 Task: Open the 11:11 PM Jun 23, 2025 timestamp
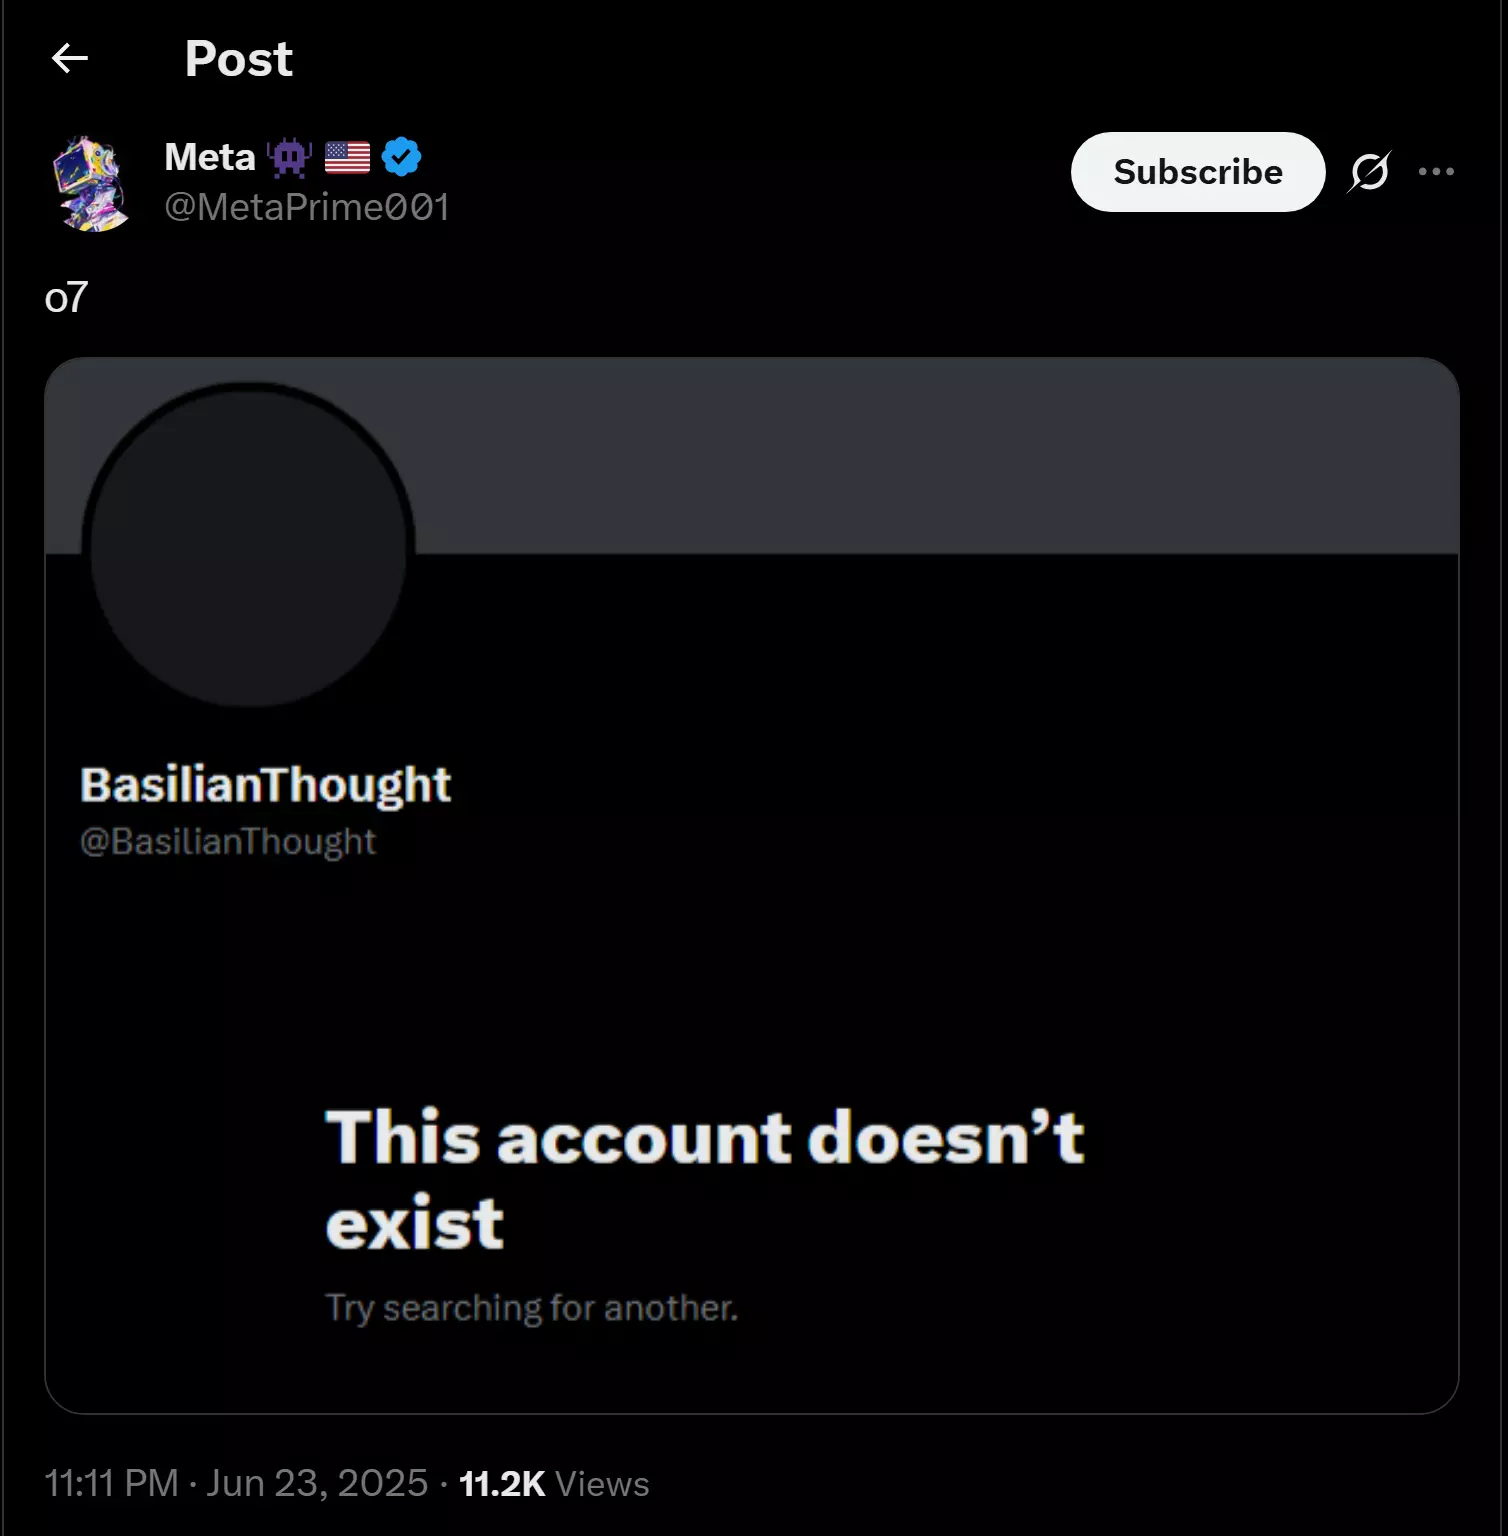pos(236,1483)
